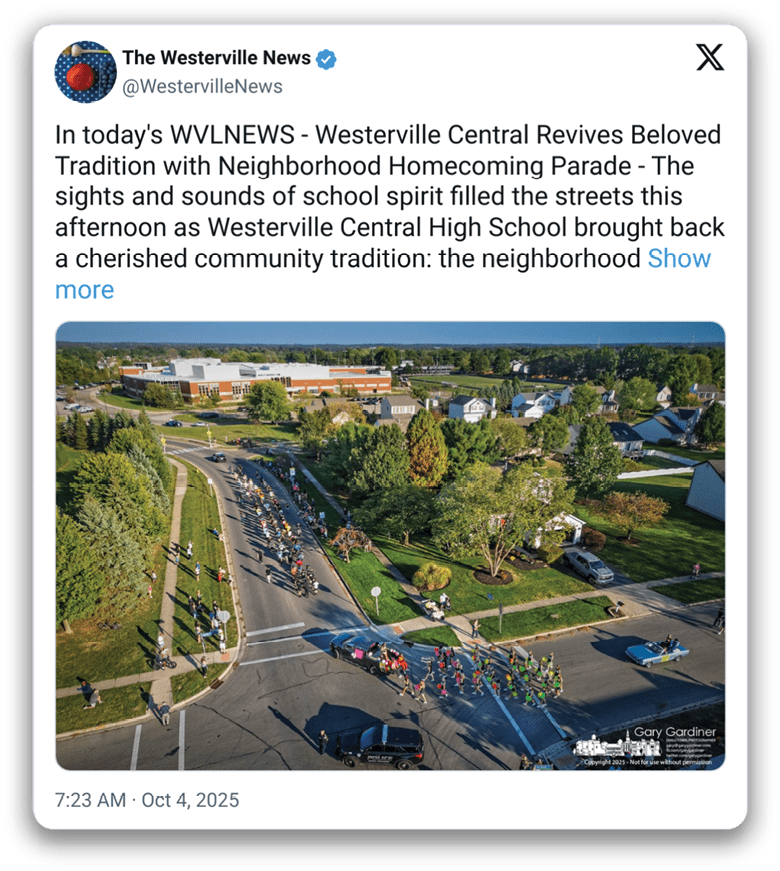Click the school building in photo
780x871 pixels.
pyautogui.click(x=256, y=379)
